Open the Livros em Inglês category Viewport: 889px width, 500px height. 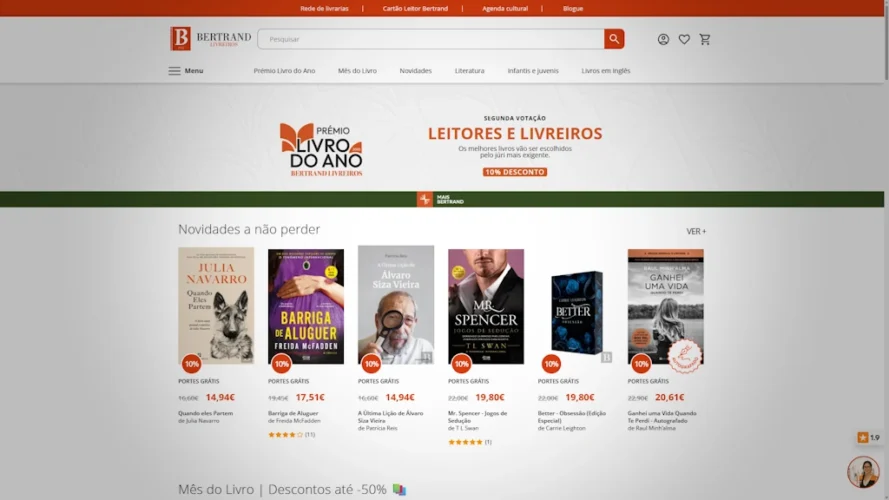click(606, 71)
